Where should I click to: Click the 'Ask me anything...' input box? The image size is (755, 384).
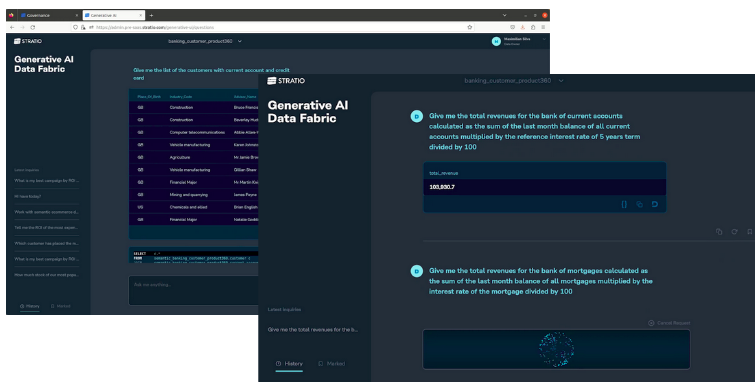coord(193,291)
